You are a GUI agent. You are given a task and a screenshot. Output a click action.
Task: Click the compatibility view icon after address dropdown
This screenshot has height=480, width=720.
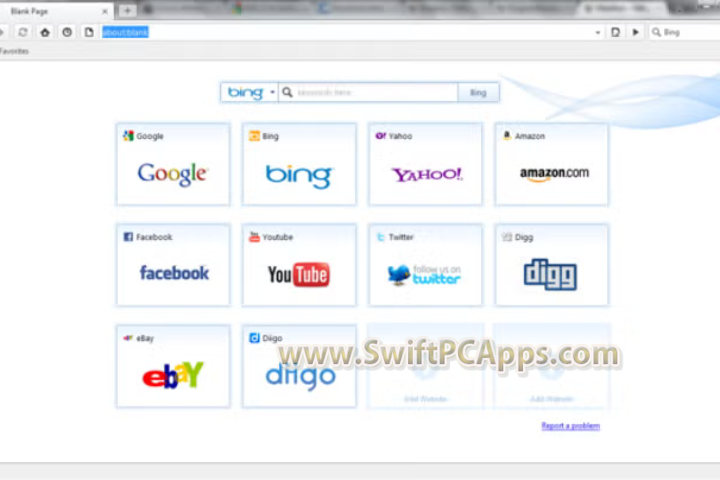tap(616, 32)
